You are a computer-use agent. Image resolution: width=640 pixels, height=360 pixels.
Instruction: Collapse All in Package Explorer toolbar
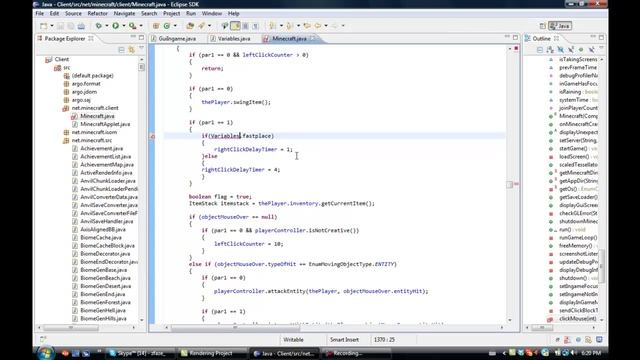pos(121,50)
